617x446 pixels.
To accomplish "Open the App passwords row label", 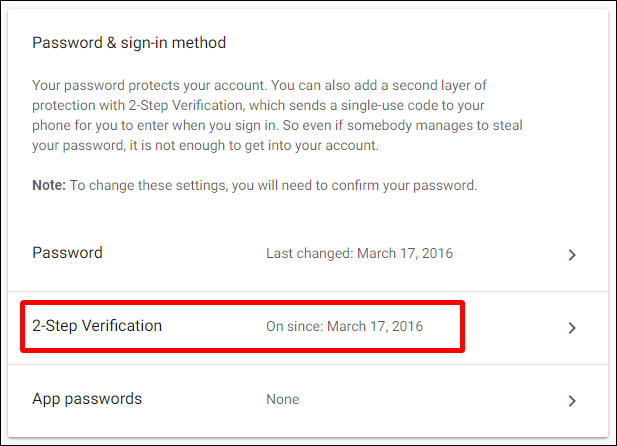I will (87, 399).
